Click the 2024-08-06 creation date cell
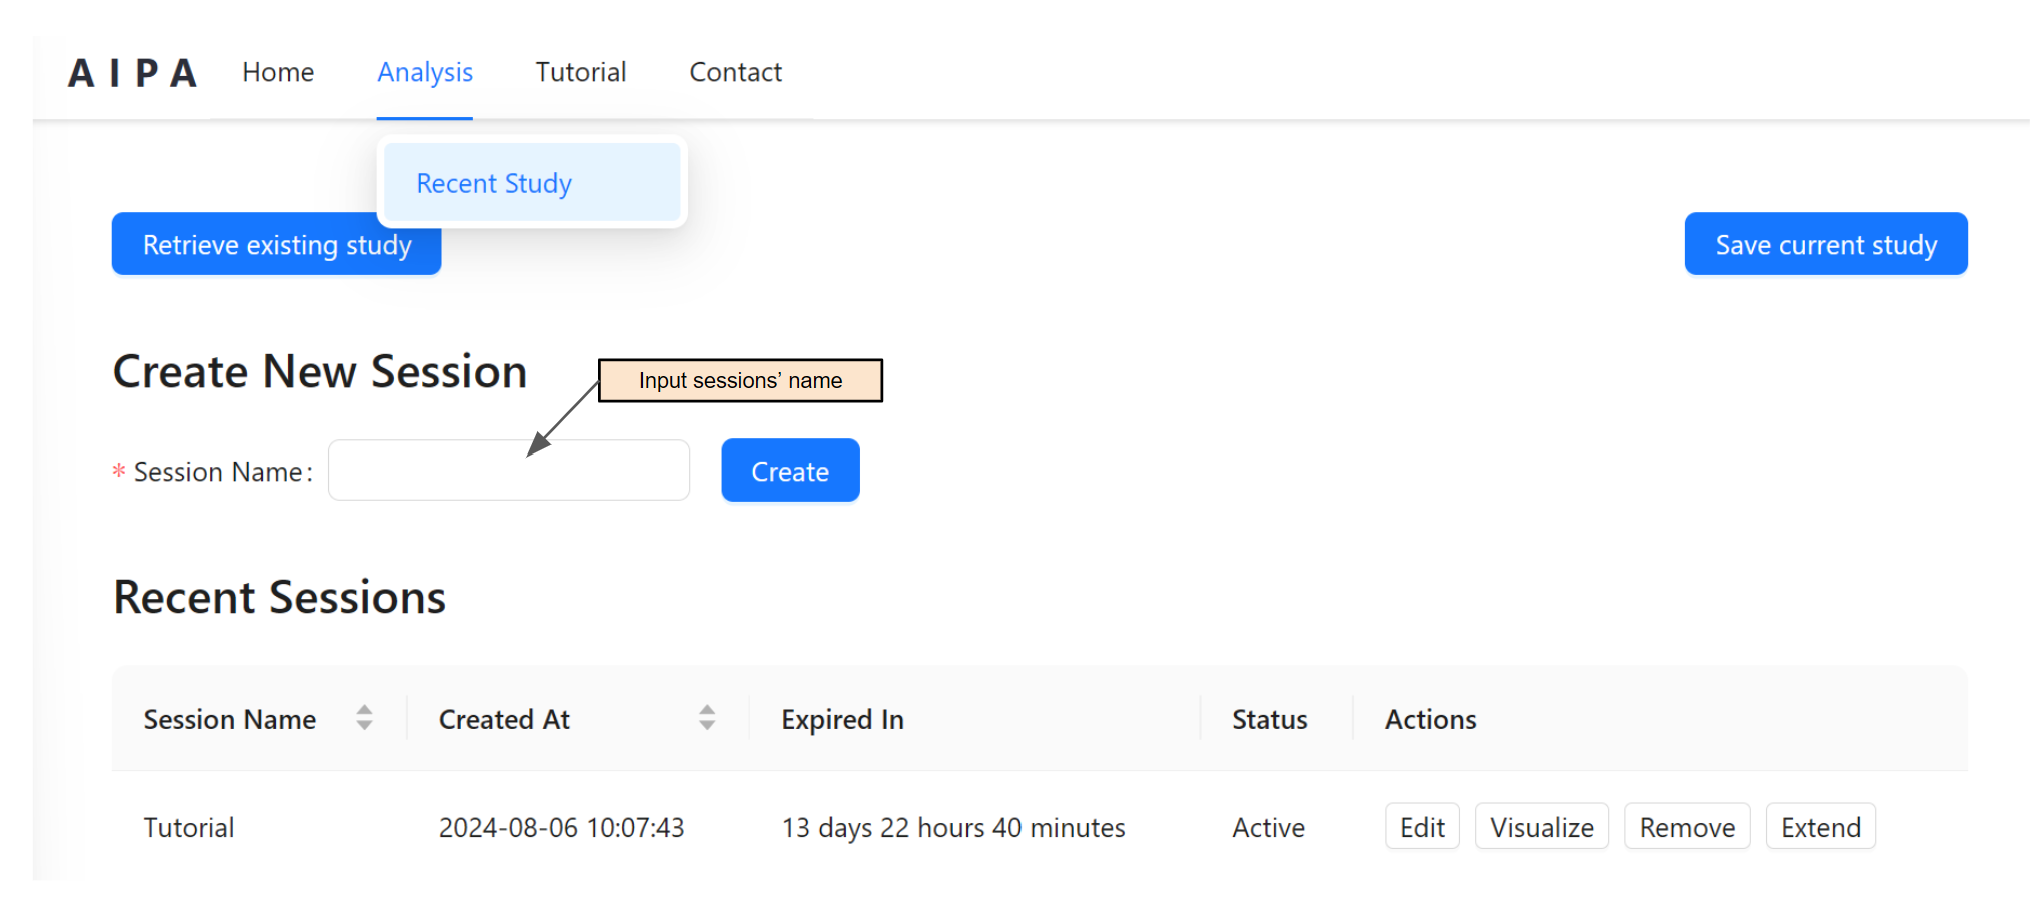The width and height of the screenshot is (2034, 904). pyautogui.click(x=561, y=828)
